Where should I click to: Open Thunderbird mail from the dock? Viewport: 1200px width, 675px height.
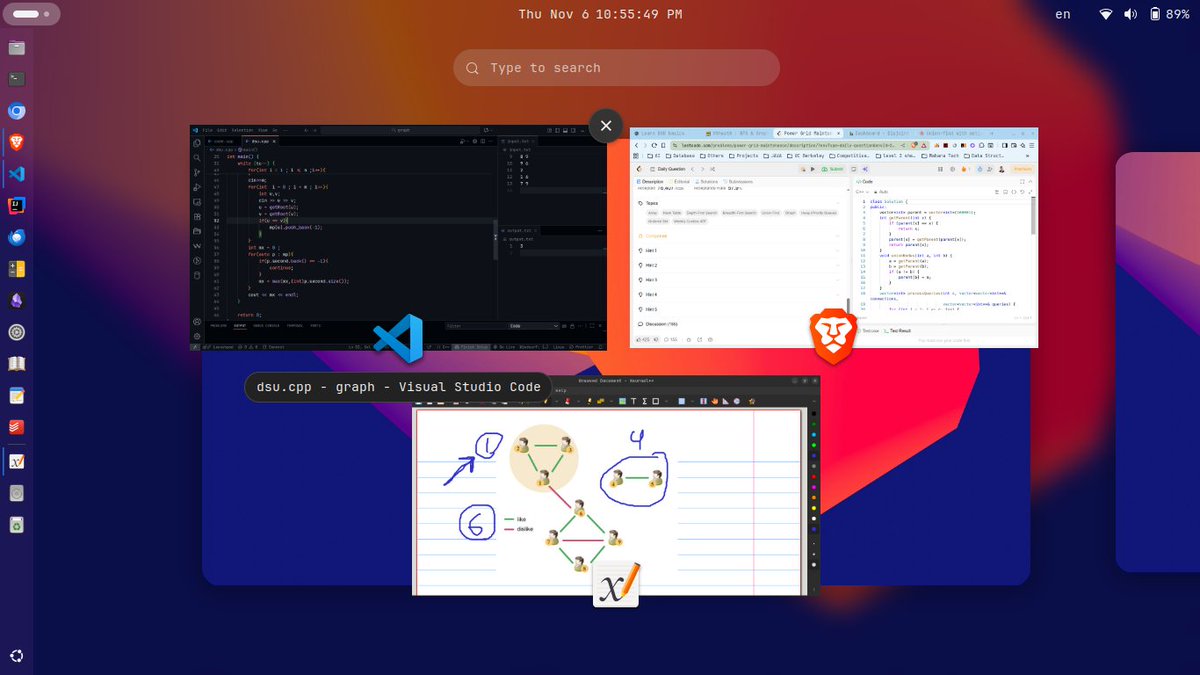(17, 237)
